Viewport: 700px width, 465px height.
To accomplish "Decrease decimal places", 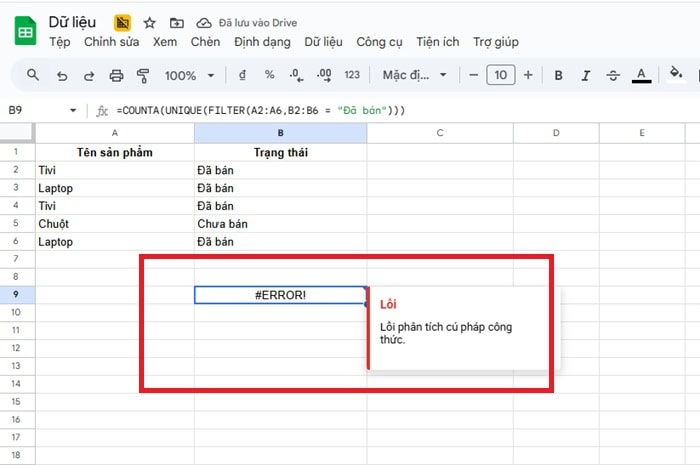I will point(296,75).
